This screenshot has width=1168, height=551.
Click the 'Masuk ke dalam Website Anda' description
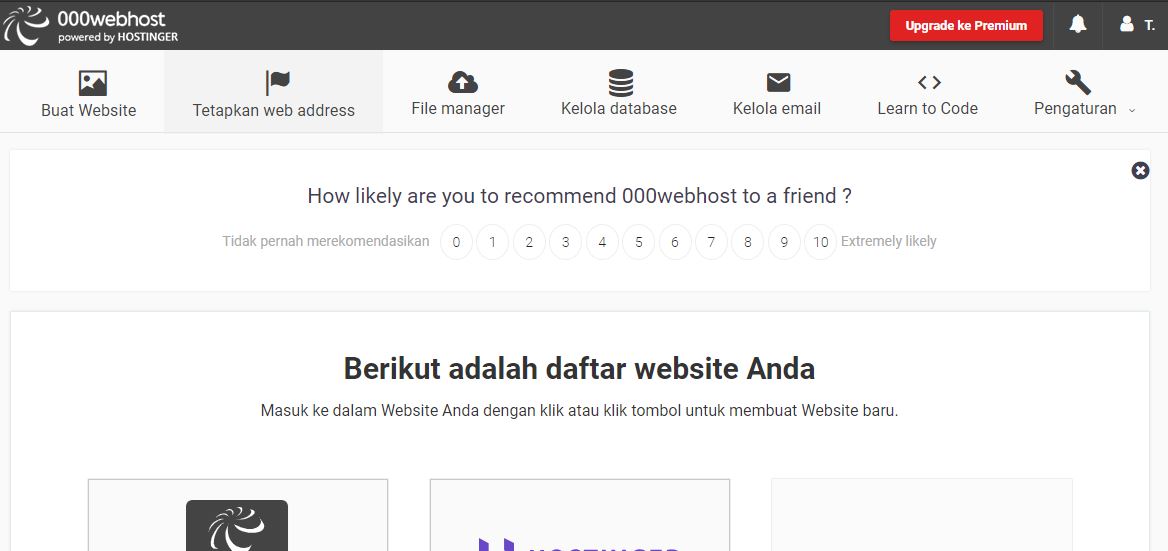pos(580,410)
